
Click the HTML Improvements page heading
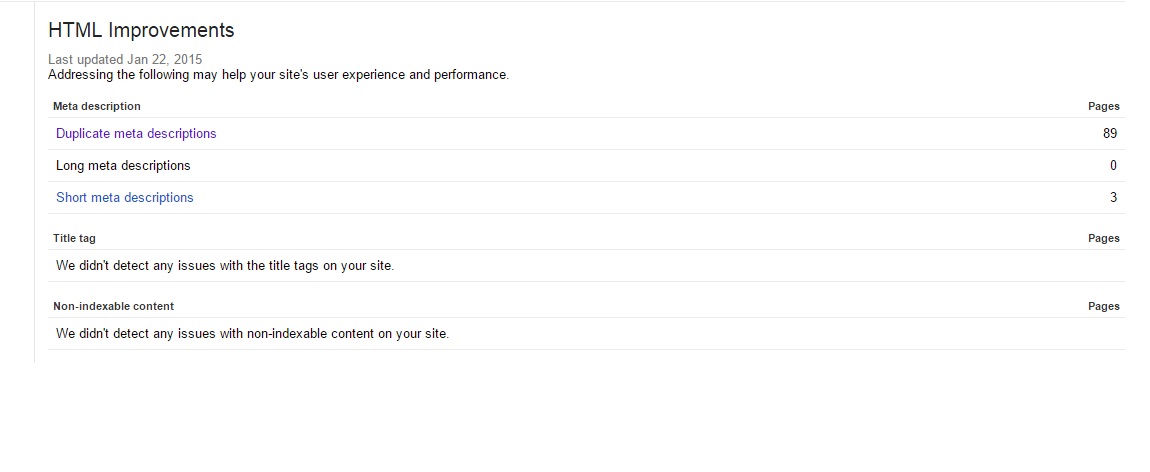tap(141, 30)
